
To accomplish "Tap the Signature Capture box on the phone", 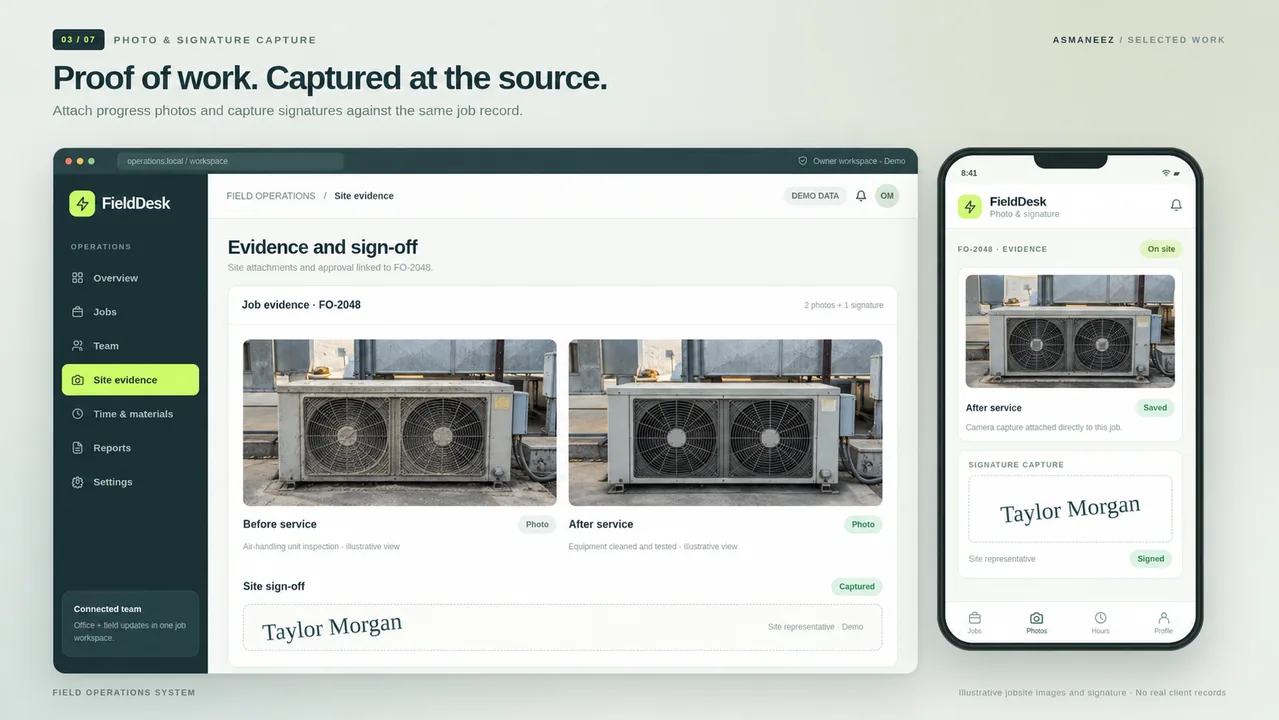I will tap(1070, 509).
